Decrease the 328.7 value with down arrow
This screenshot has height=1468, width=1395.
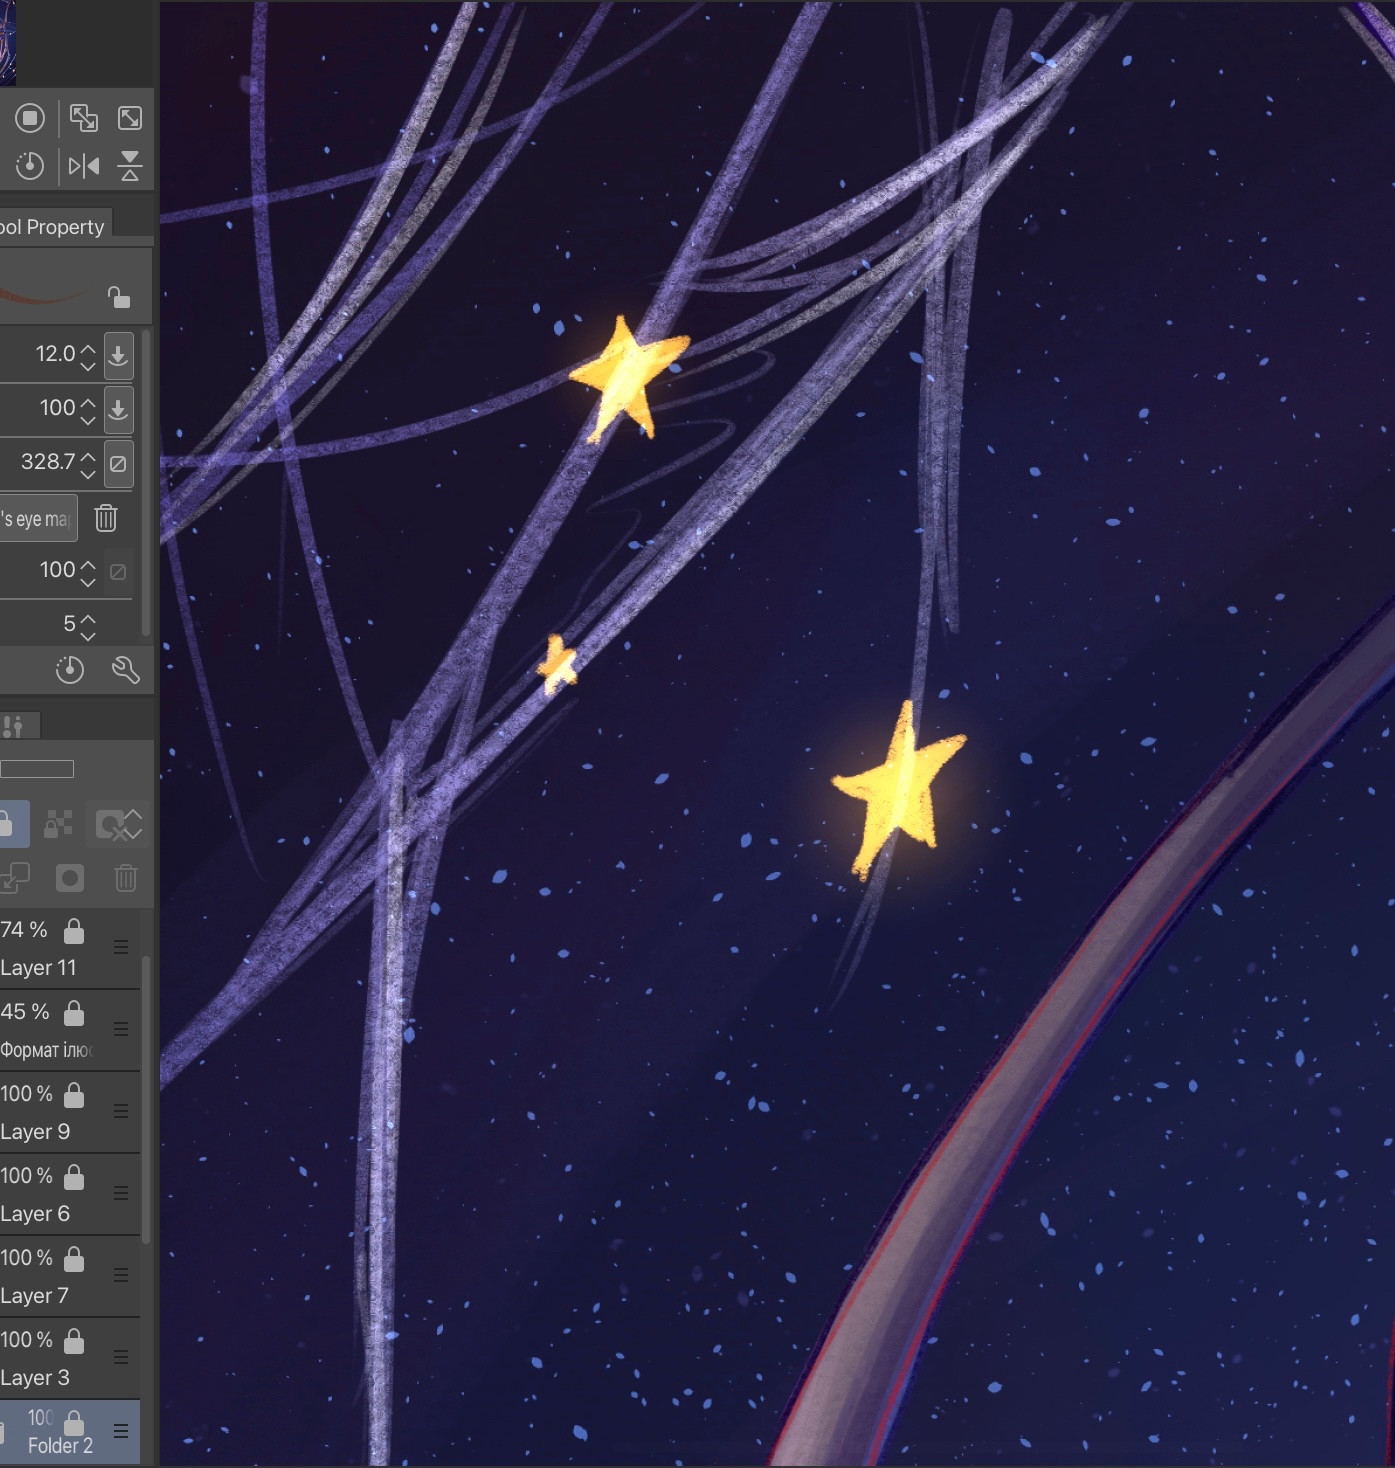88,473
